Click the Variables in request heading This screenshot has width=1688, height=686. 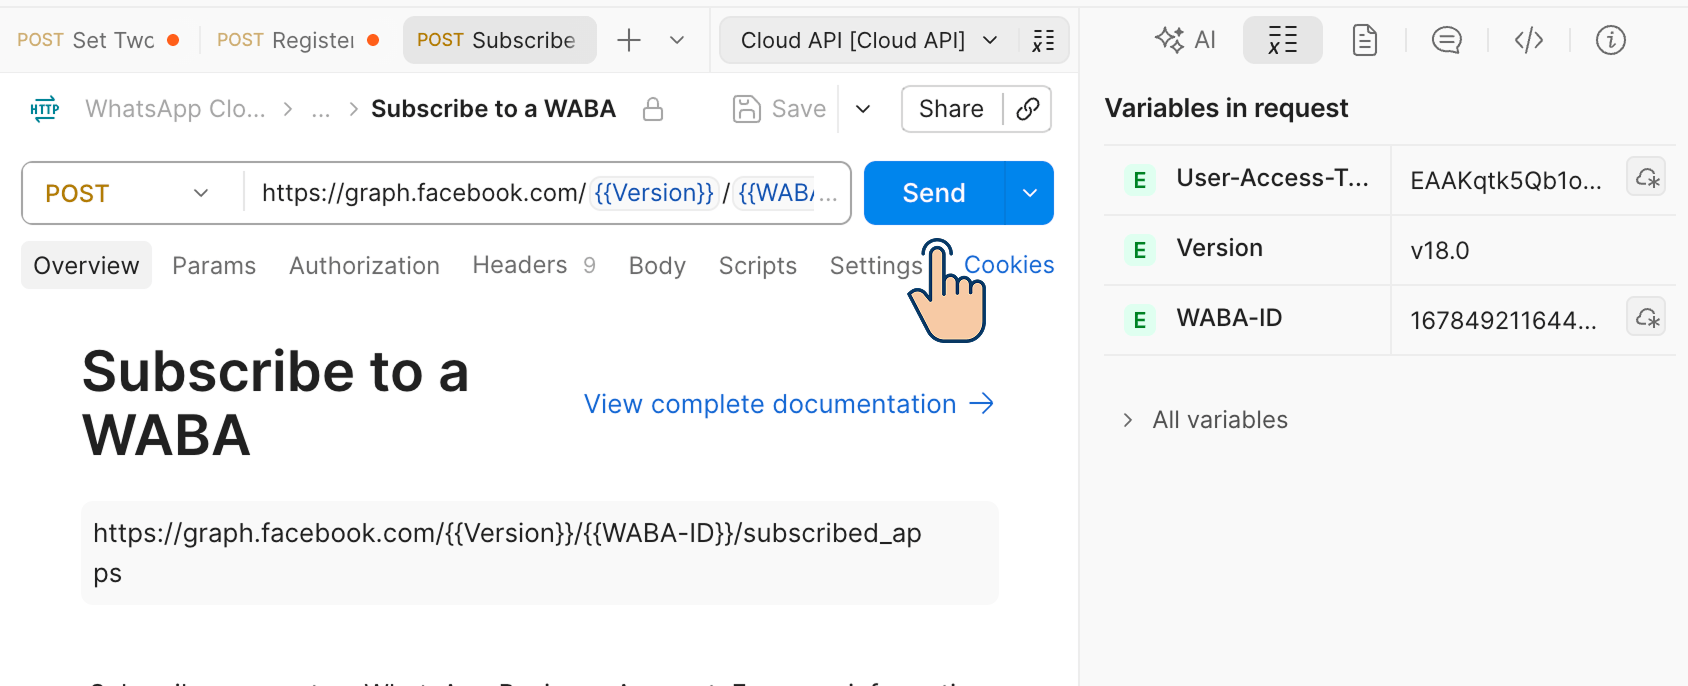(x=1226, y=108)
